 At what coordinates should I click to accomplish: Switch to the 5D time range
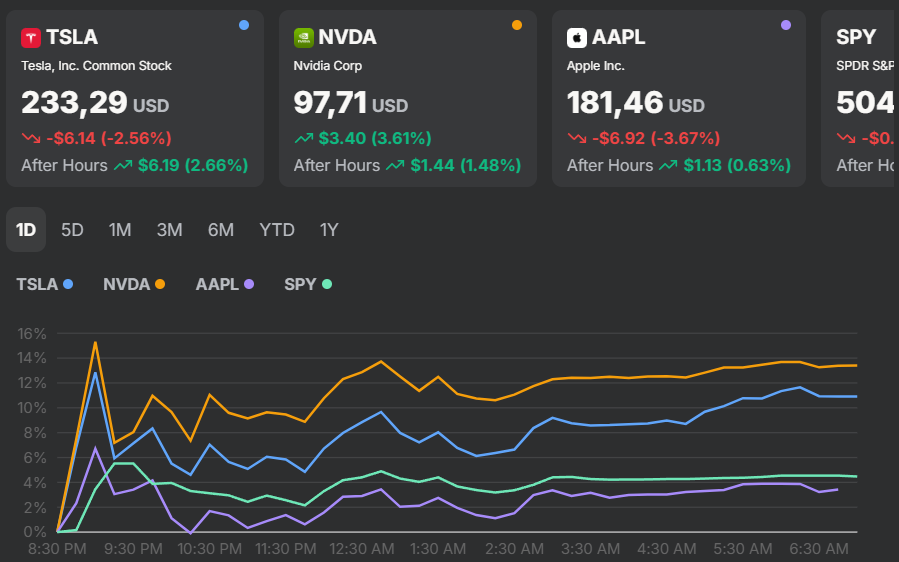(x=72, y=230)
